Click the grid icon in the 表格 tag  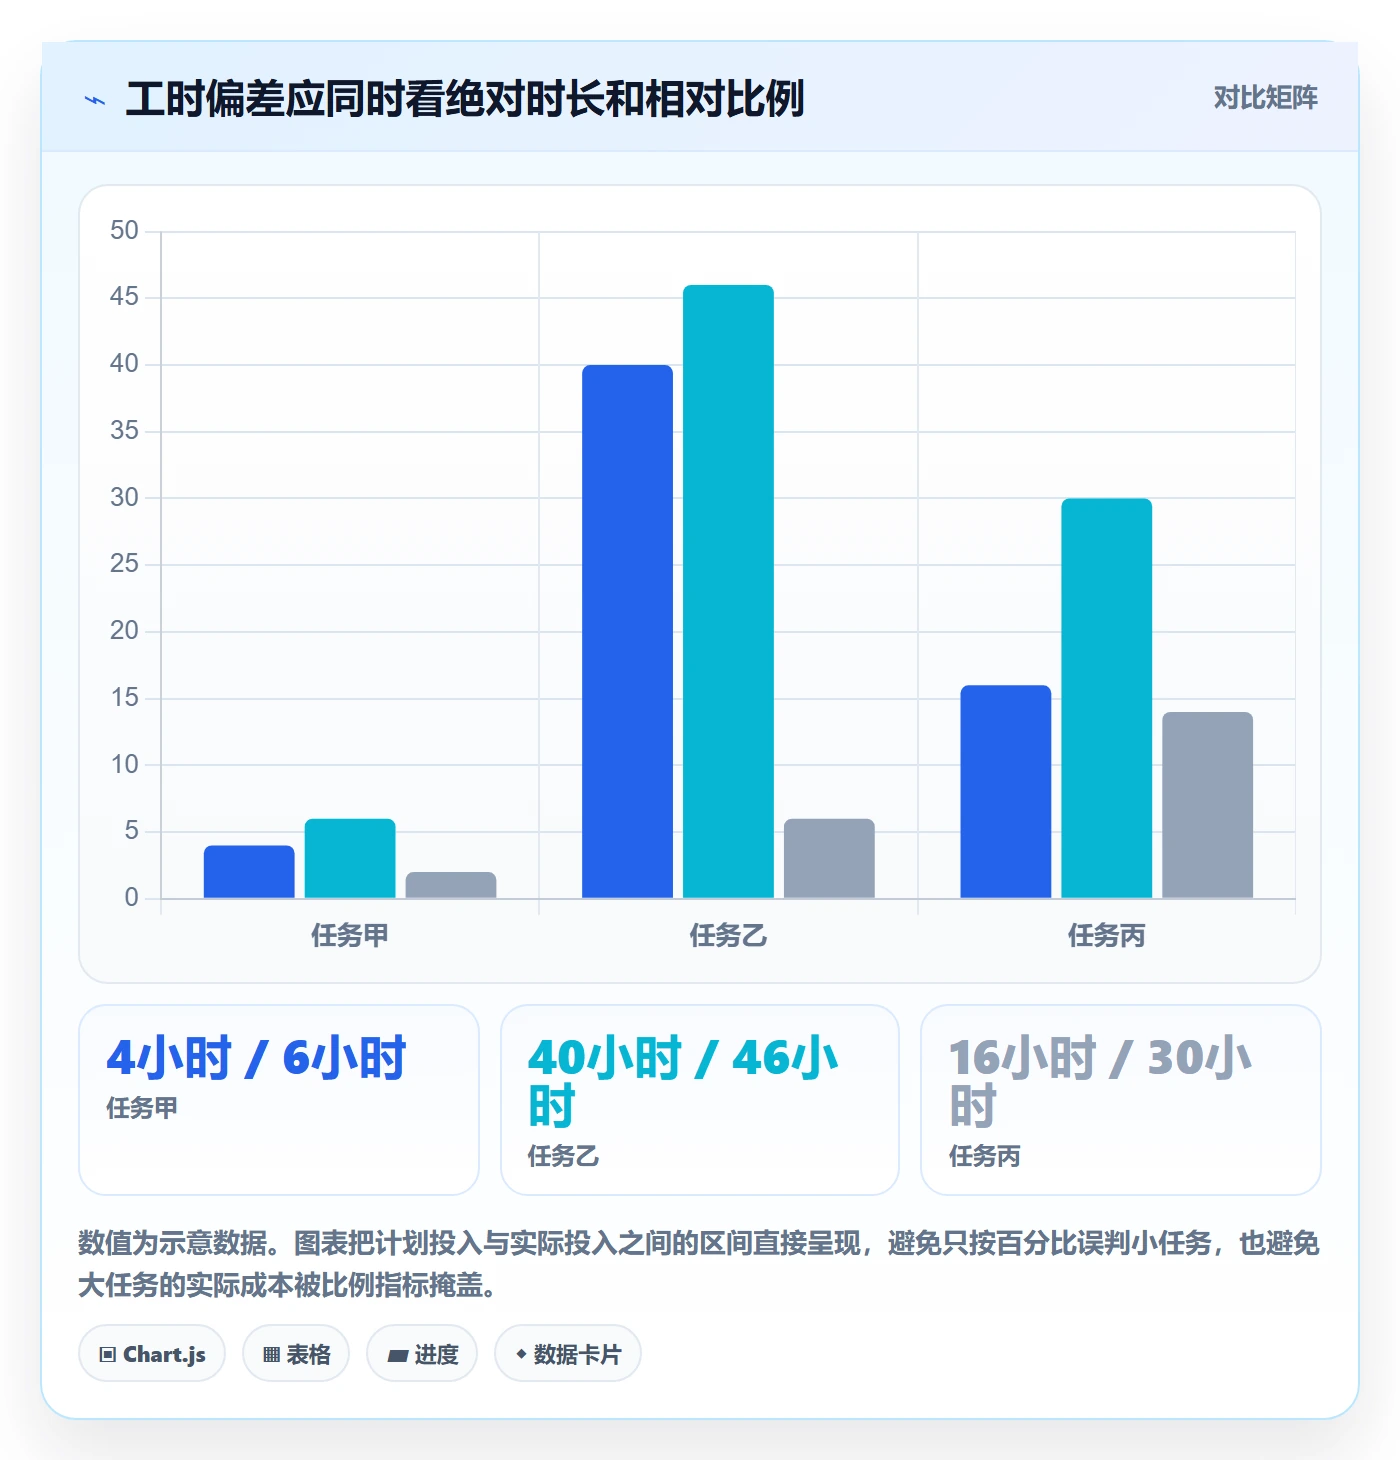coord(271,1355)
